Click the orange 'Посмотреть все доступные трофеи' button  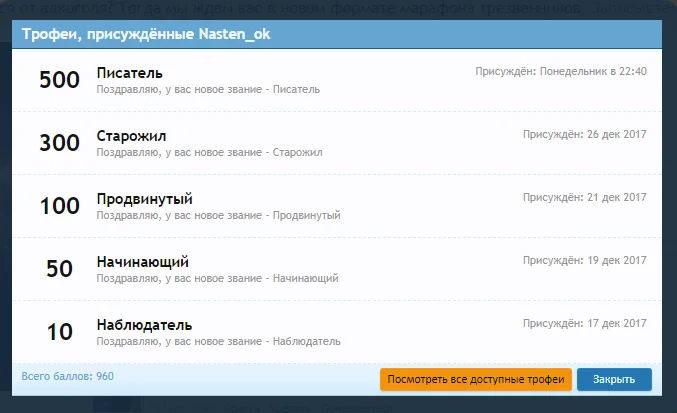point(476,379)
